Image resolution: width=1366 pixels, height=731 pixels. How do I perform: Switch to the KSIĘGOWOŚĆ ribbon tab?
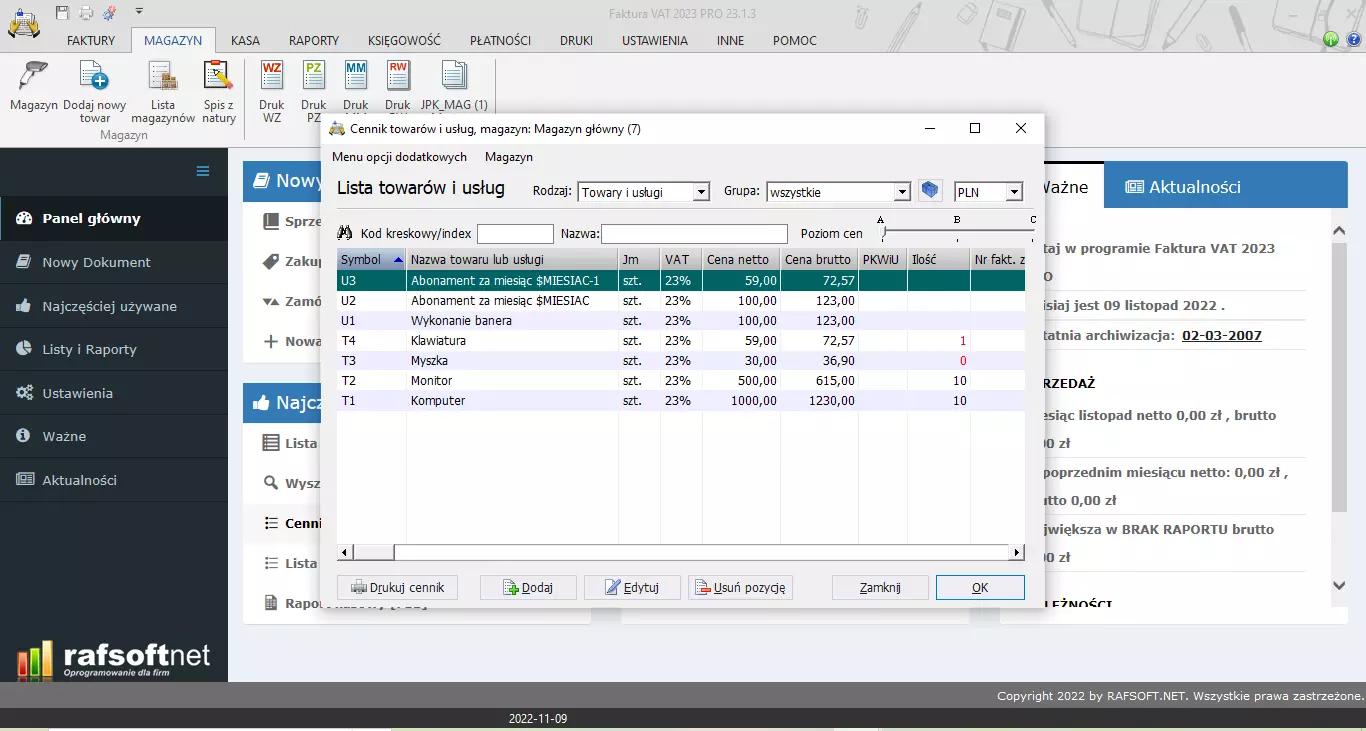point(404,41)
